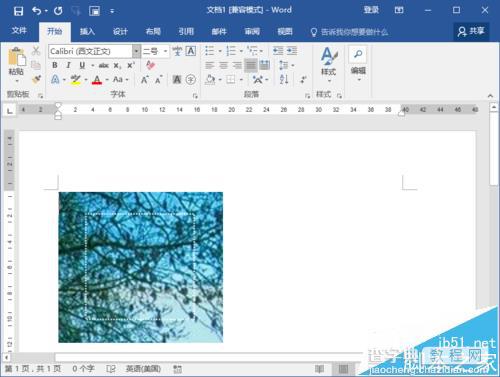Click the Line Spacing icon

283,65
